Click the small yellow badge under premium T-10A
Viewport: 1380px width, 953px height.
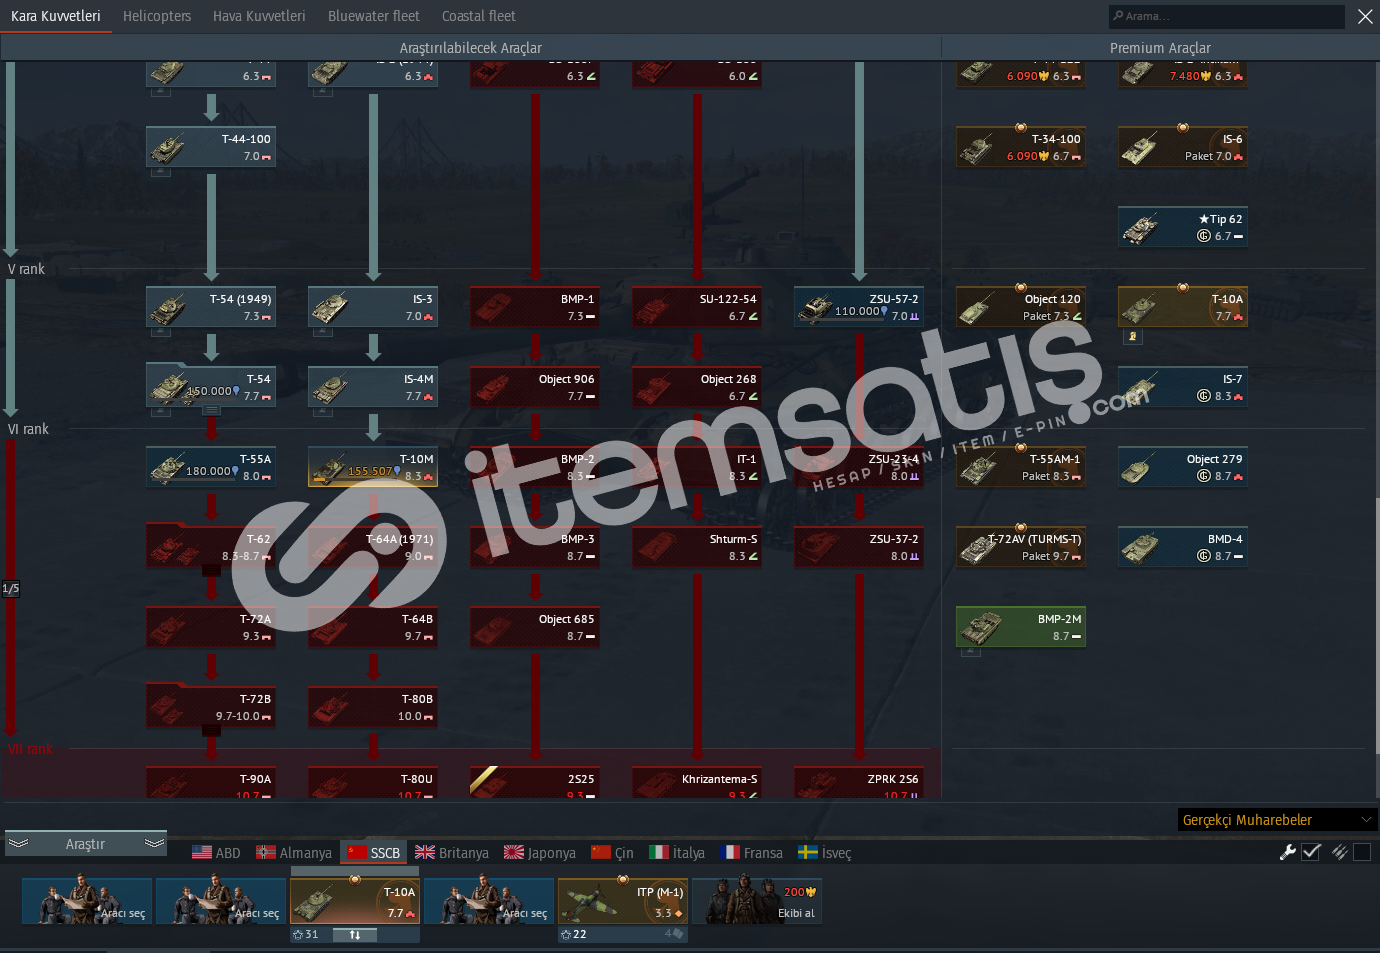coord(1132,337)
